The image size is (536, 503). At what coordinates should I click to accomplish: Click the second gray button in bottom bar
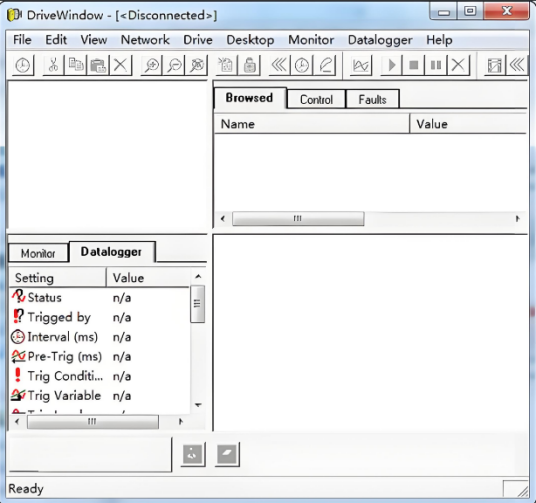point(227,454)
